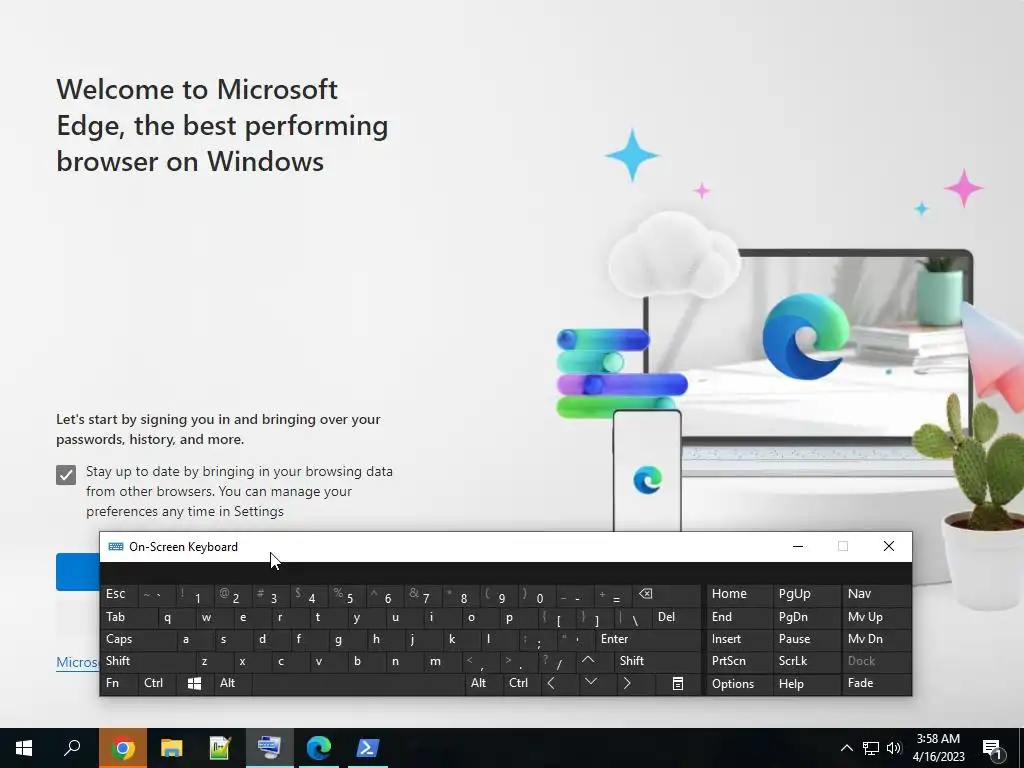Toggle the left Ctrl key
The image size is (1024, 768).
157,683
